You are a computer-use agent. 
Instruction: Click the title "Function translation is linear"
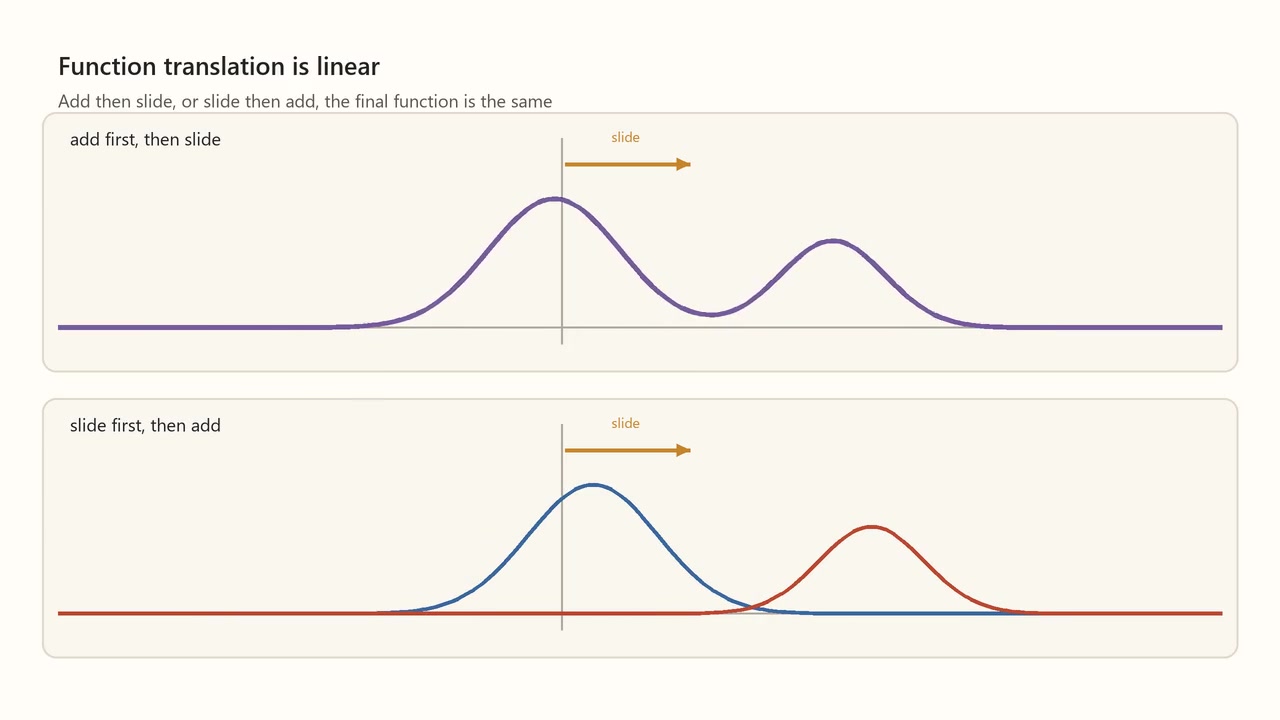click(x=219, y=67)
